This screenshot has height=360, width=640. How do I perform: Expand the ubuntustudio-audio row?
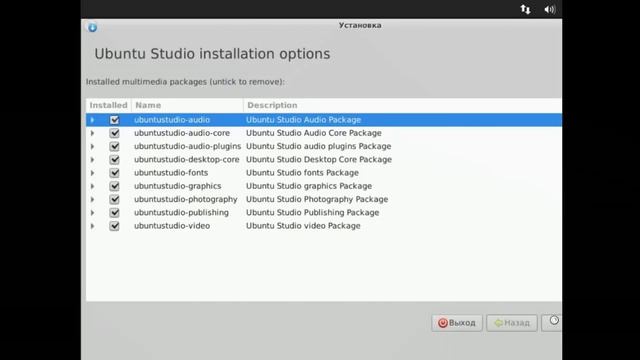pos(92,120)
